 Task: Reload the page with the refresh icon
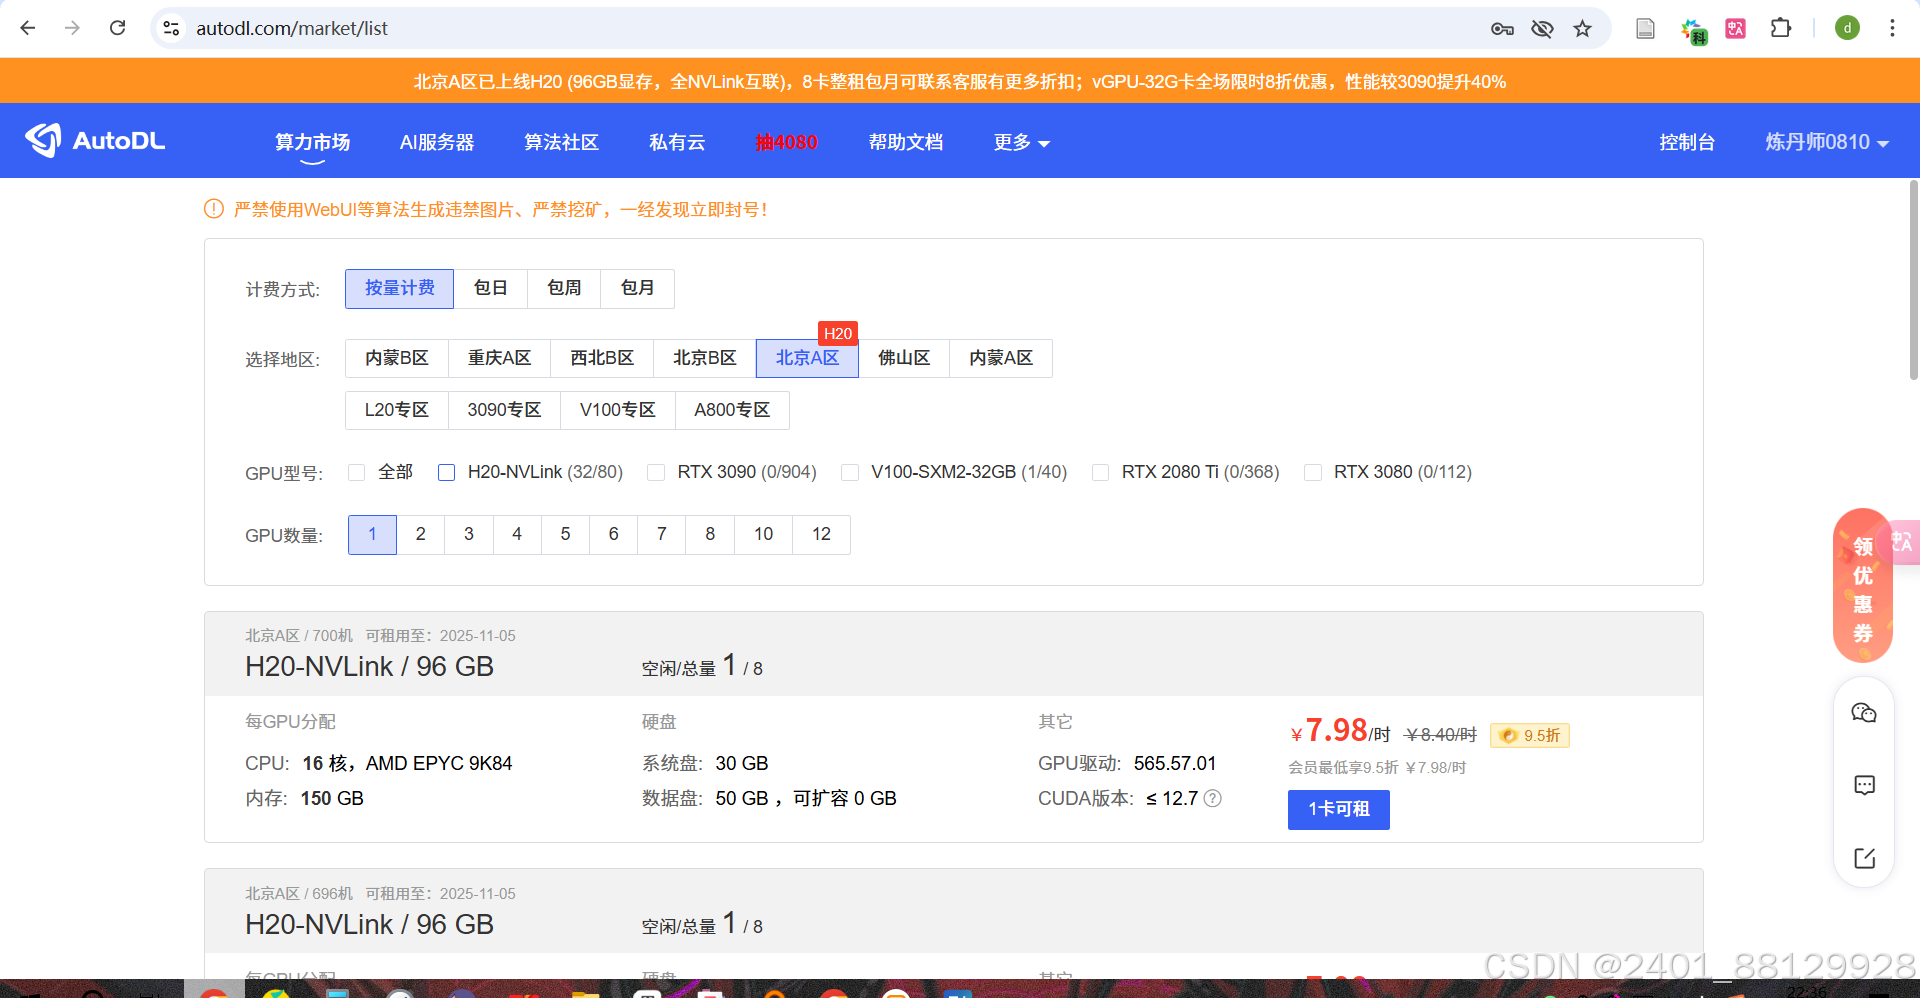click(x=117, y=28)
